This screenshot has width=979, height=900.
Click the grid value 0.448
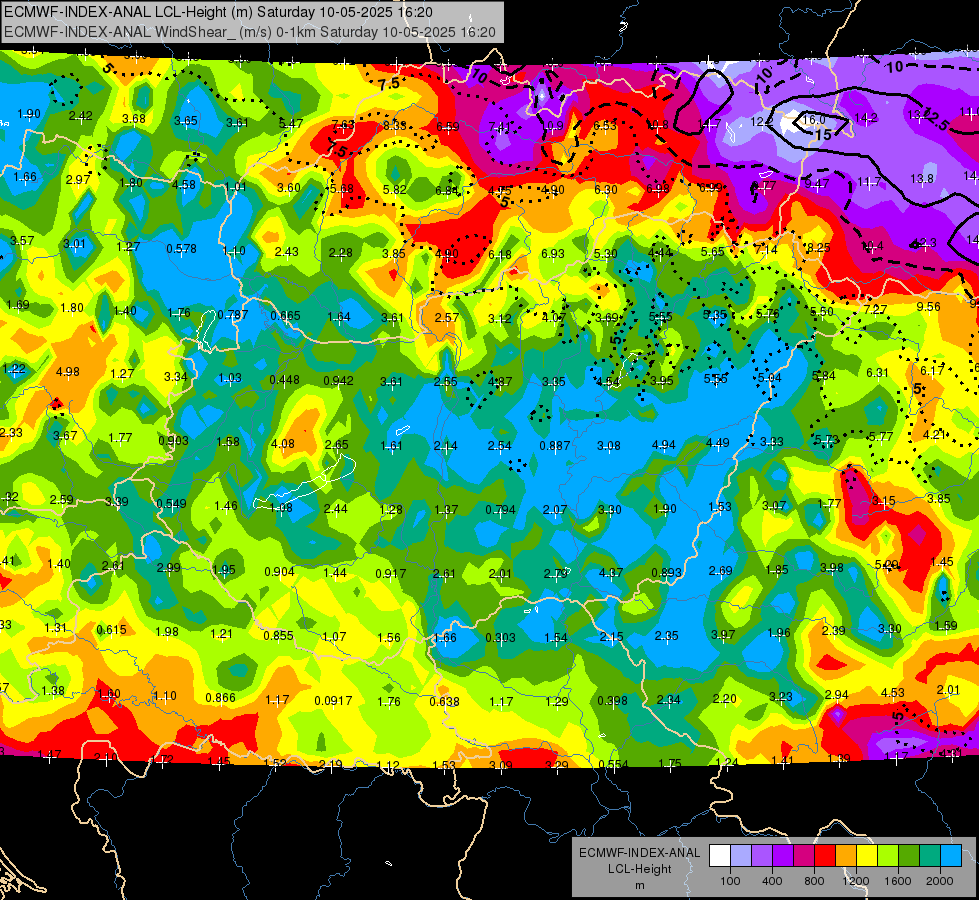click(284, 380)
